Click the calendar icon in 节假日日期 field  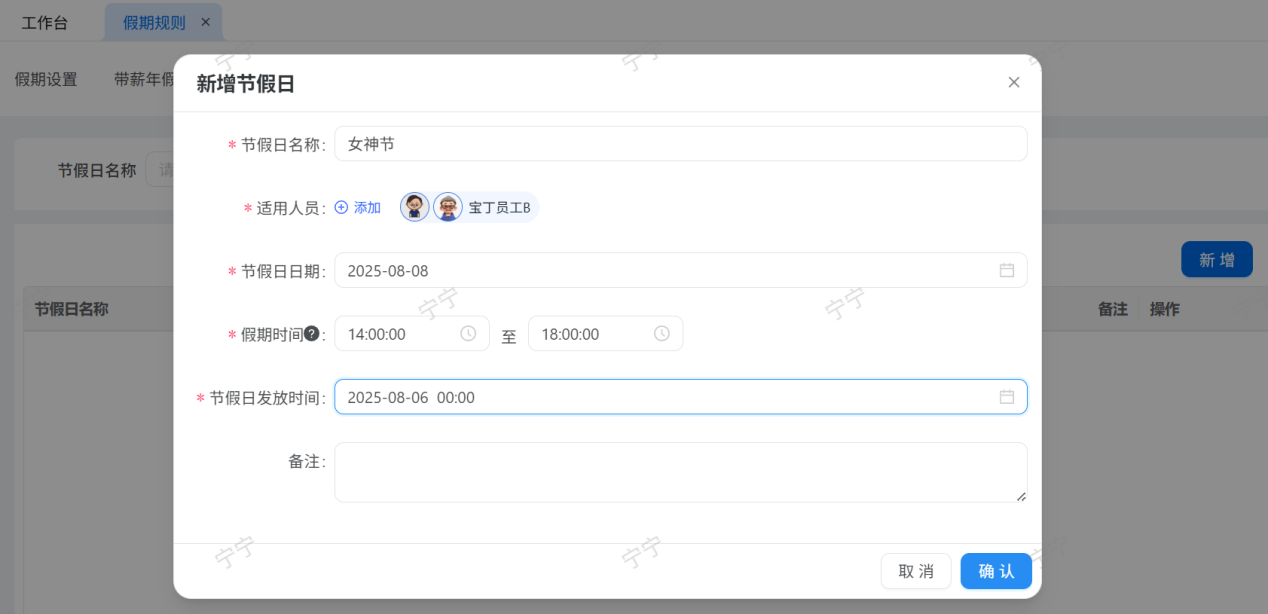[1006, 270]
